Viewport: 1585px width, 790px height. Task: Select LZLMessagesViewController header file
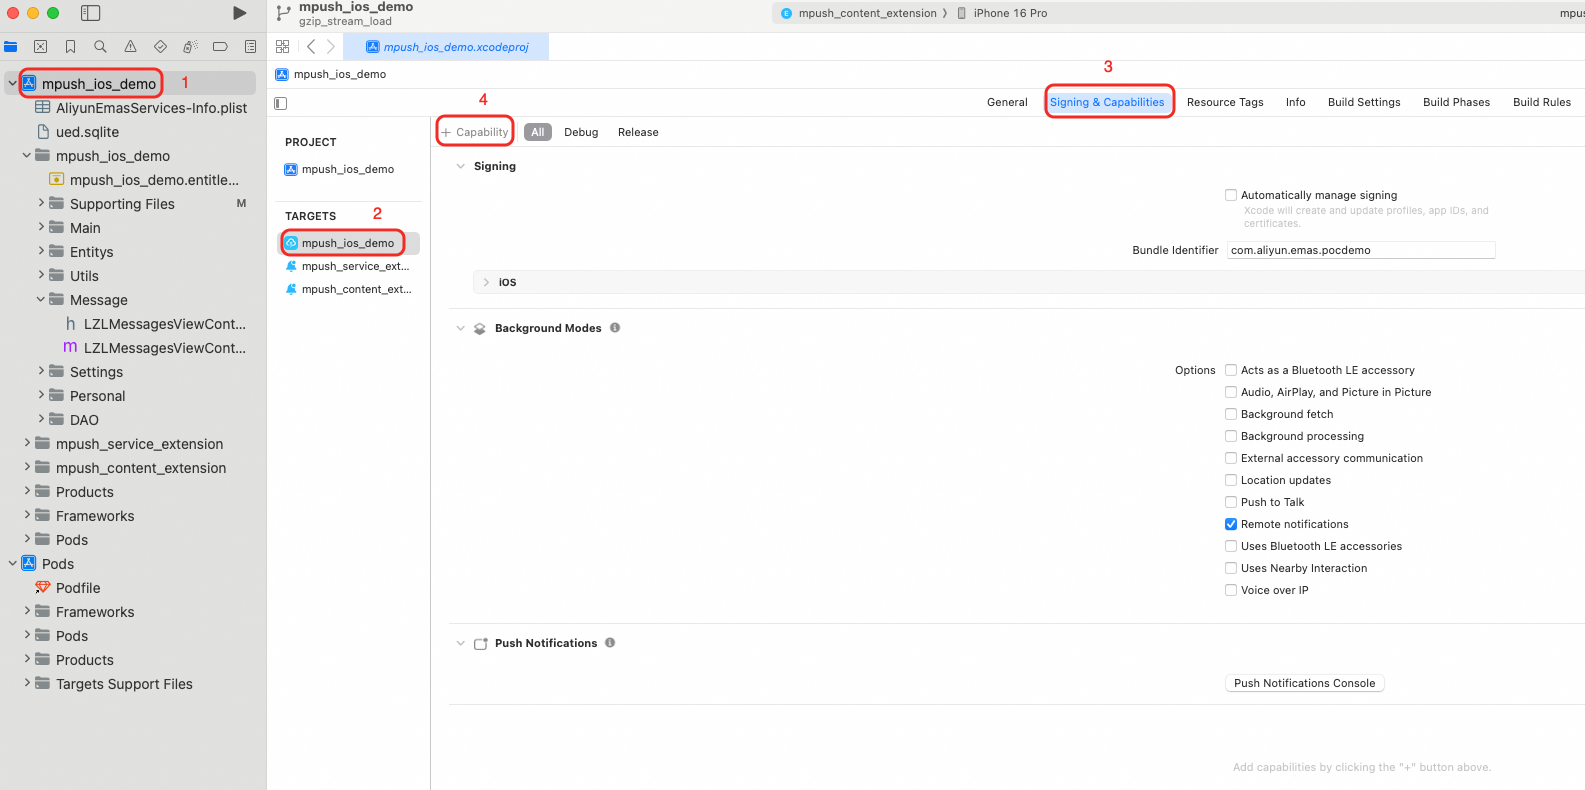[x=165, y=324]
